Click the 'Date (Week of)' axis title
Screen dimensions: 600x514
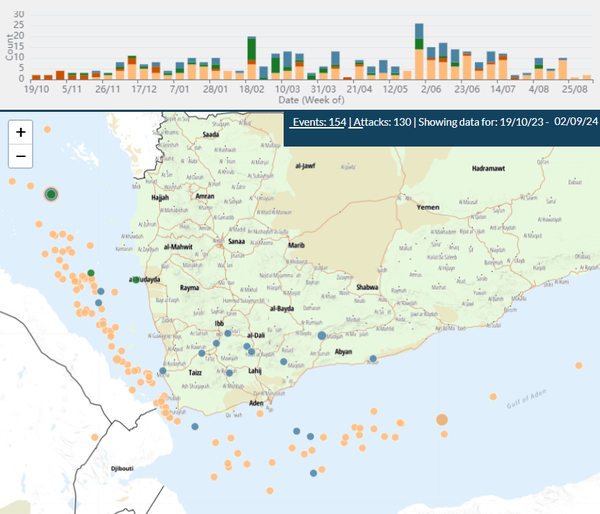pos(311,100)
